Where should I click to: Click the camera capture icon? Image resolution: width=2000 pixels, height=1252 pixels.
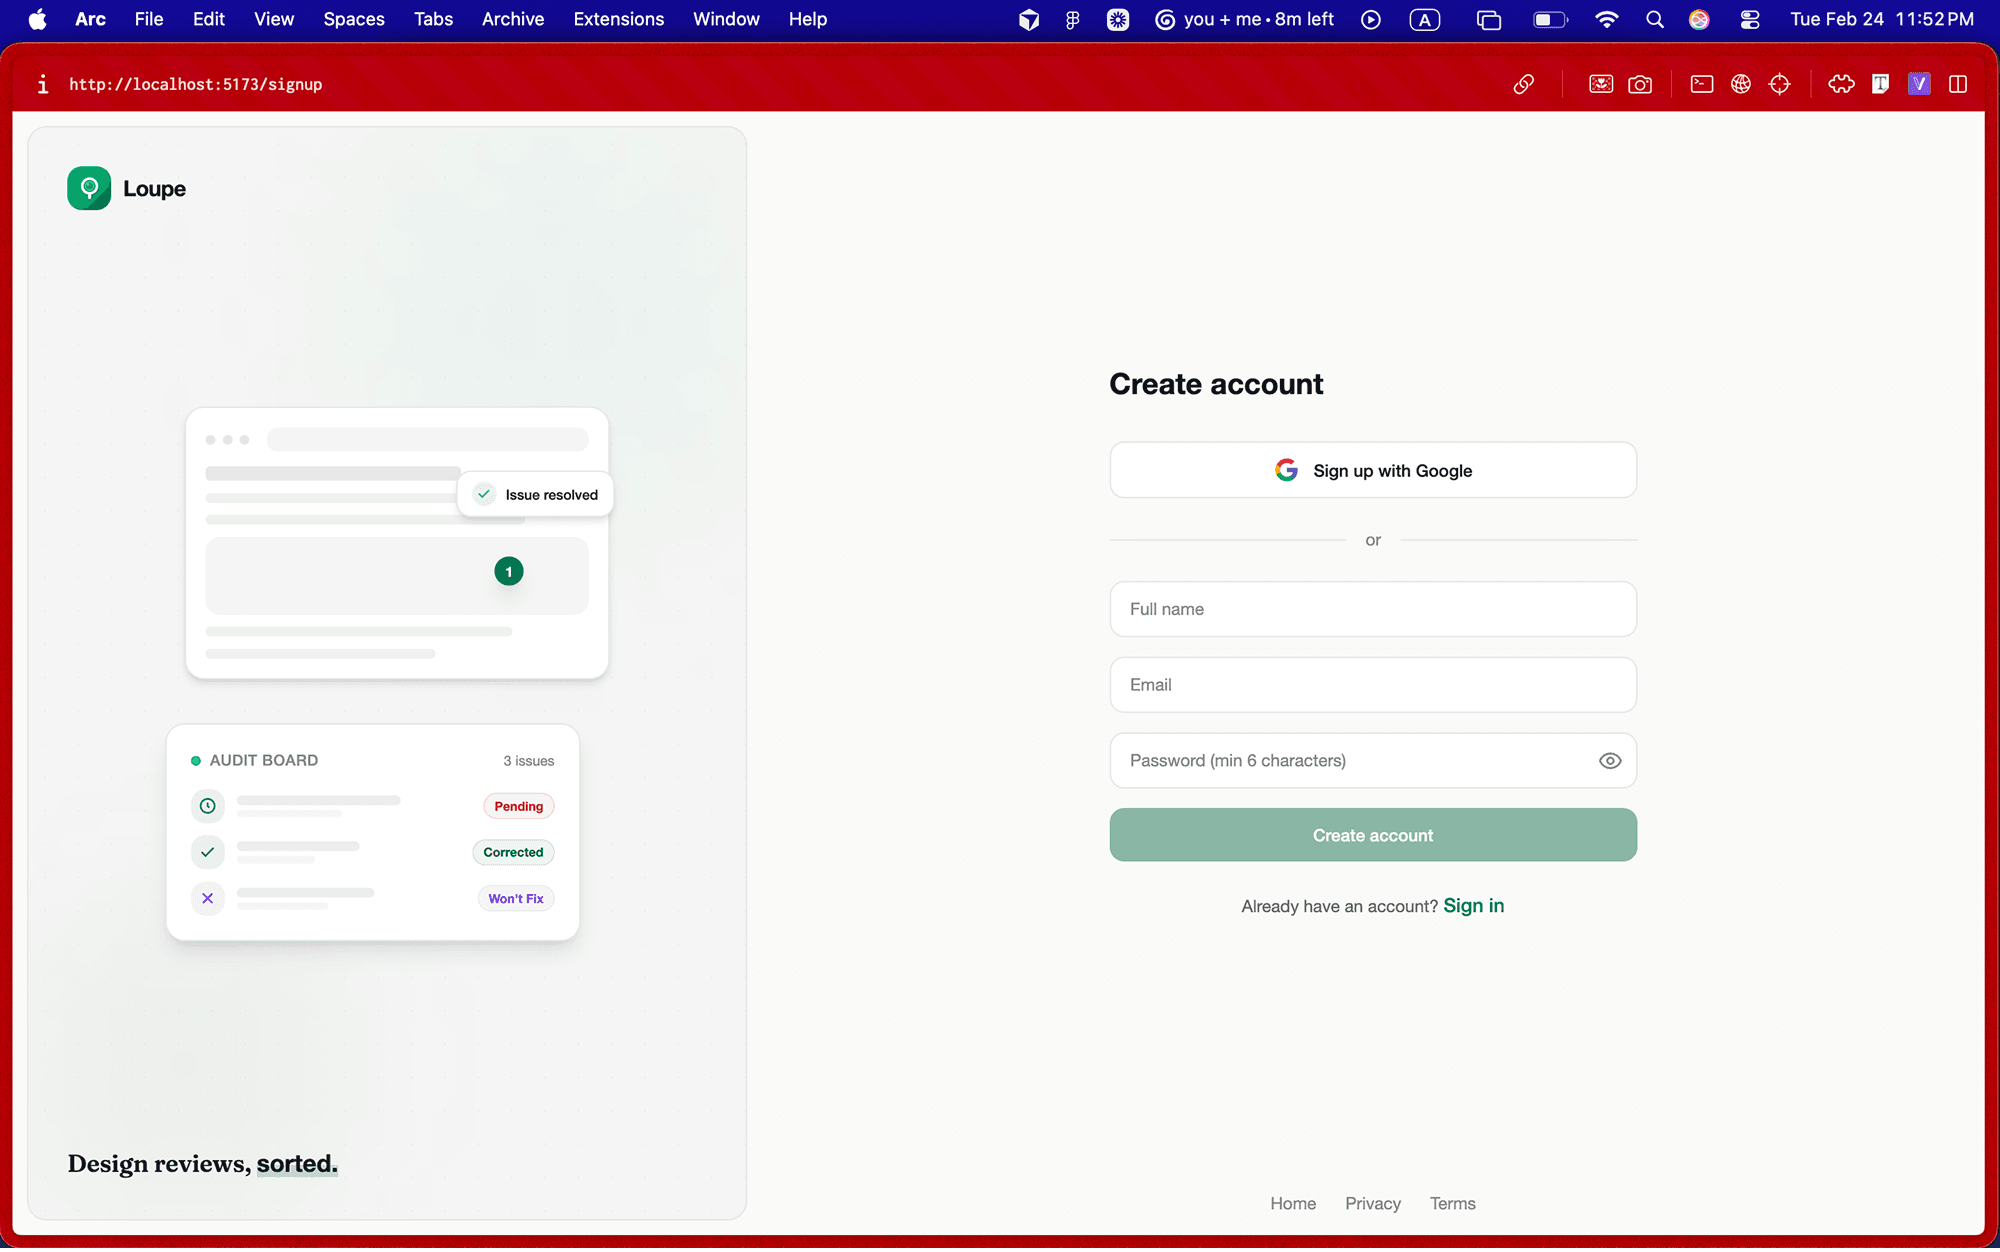(1640, 84)
